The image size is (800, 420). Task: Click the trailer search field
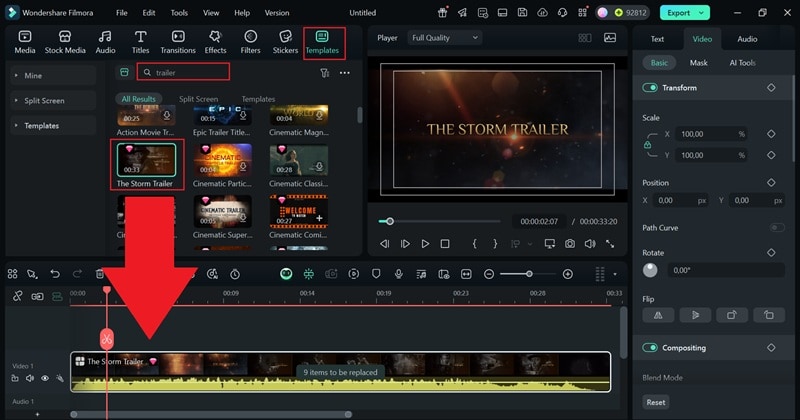click(183, 72)
